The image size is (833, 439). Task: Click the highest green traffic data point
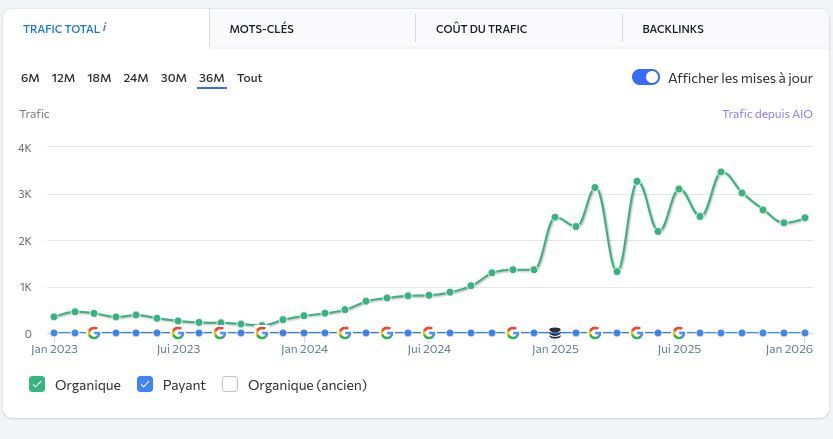720,172
